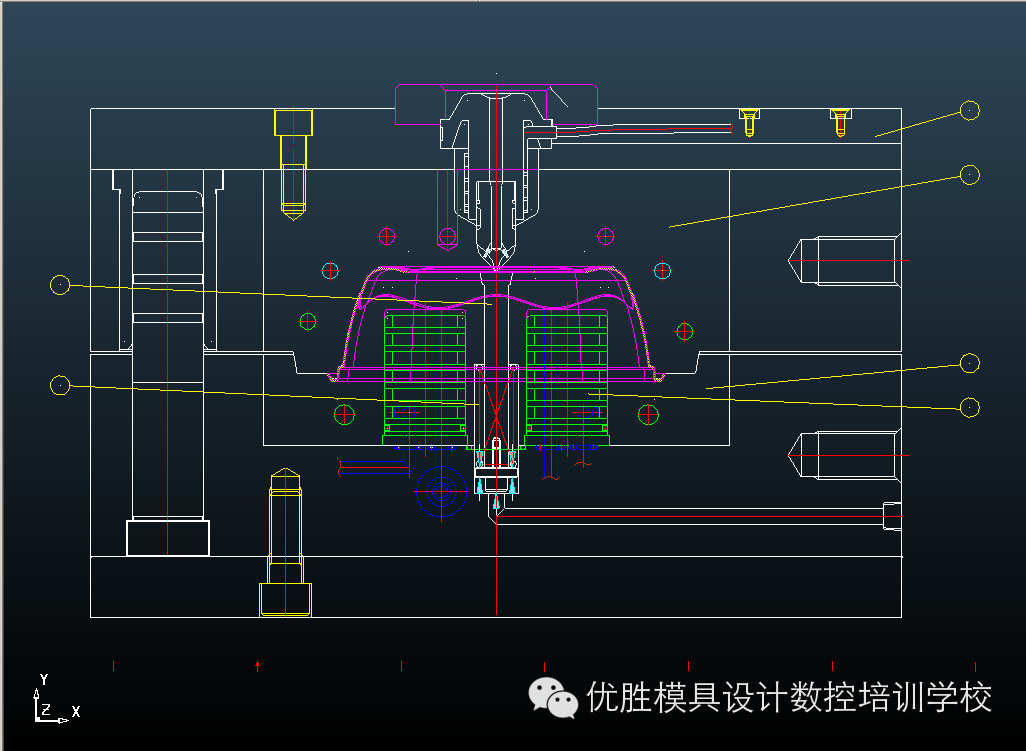Screen dimensions: 1026x751
Task: Select the lower-left green crosshair circle
Action: point(344,414)
